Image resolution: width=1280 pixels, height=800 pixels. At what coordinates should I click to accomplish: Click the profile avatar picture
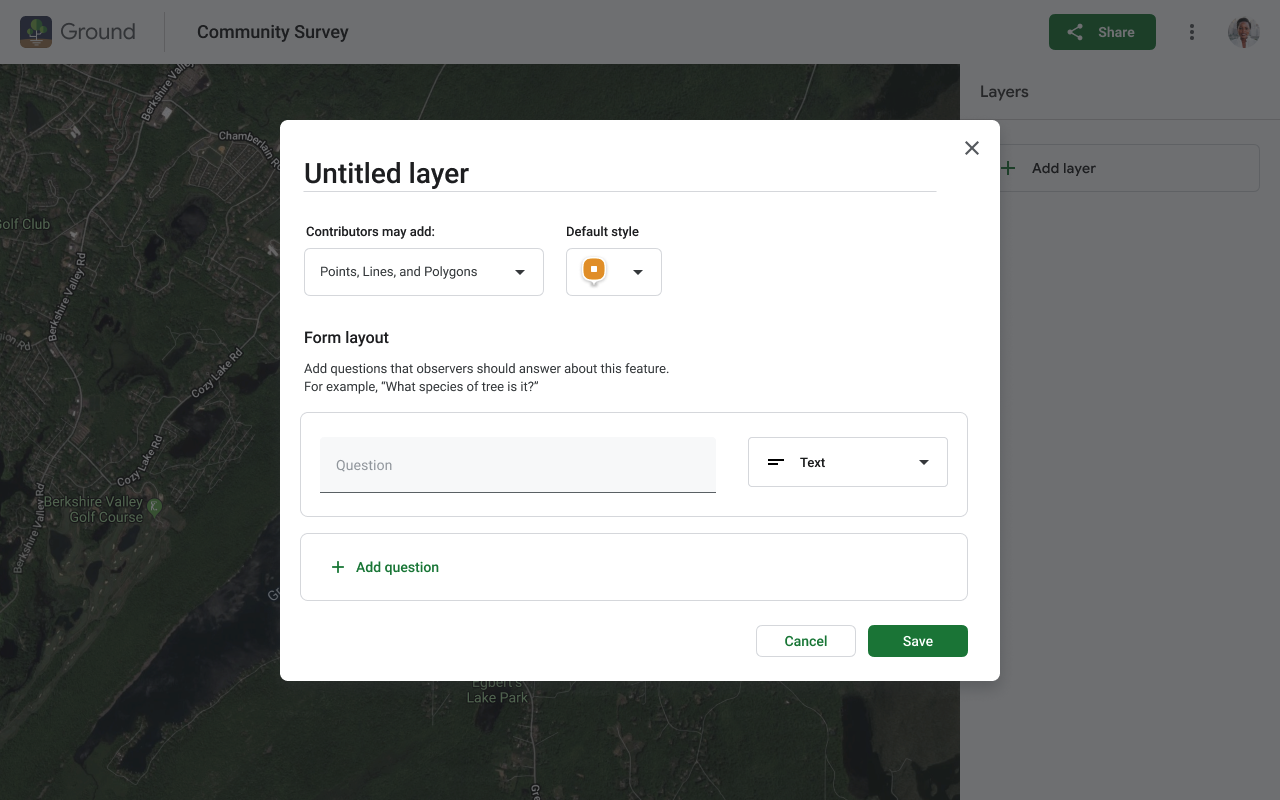point(1243,31)
